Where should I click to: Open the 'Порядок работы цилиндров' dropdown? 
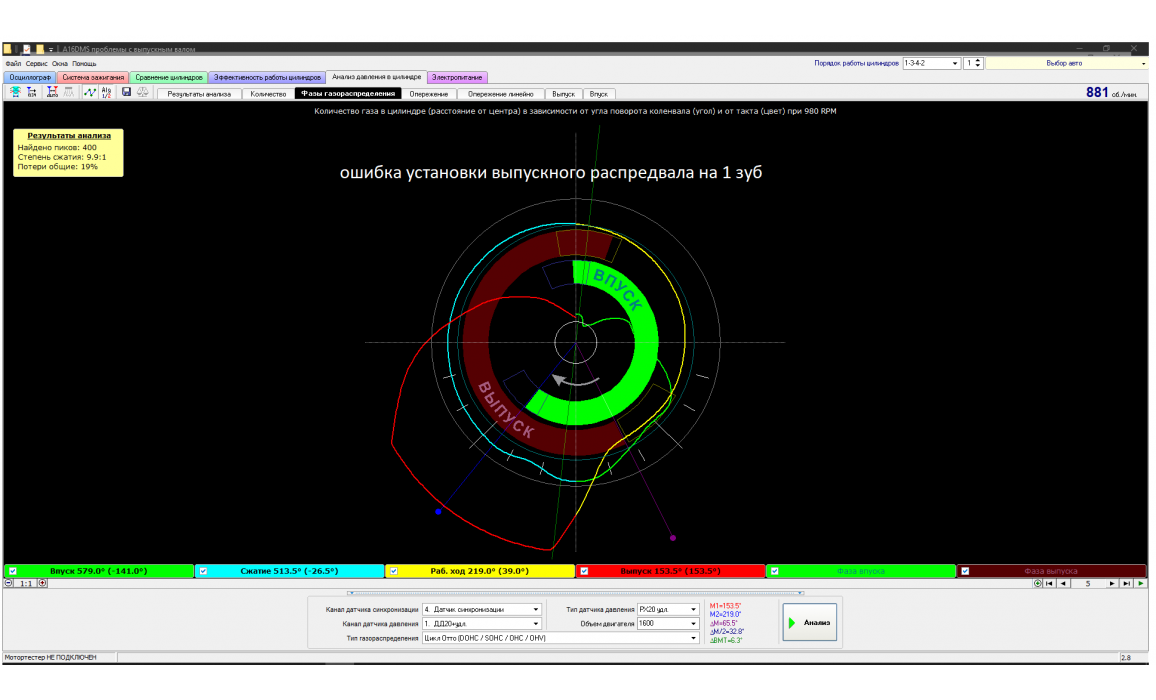[954, 63]
